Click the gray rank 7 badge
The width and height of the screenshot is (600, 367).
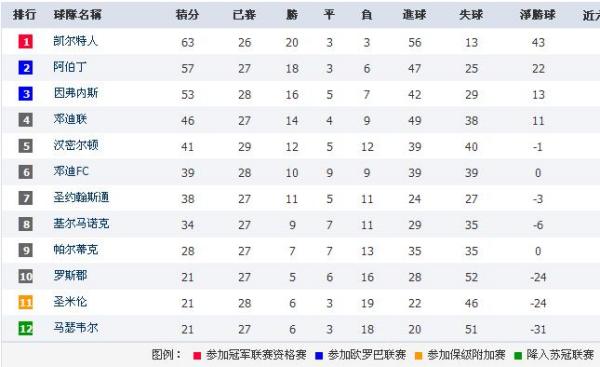pos(26,198)
